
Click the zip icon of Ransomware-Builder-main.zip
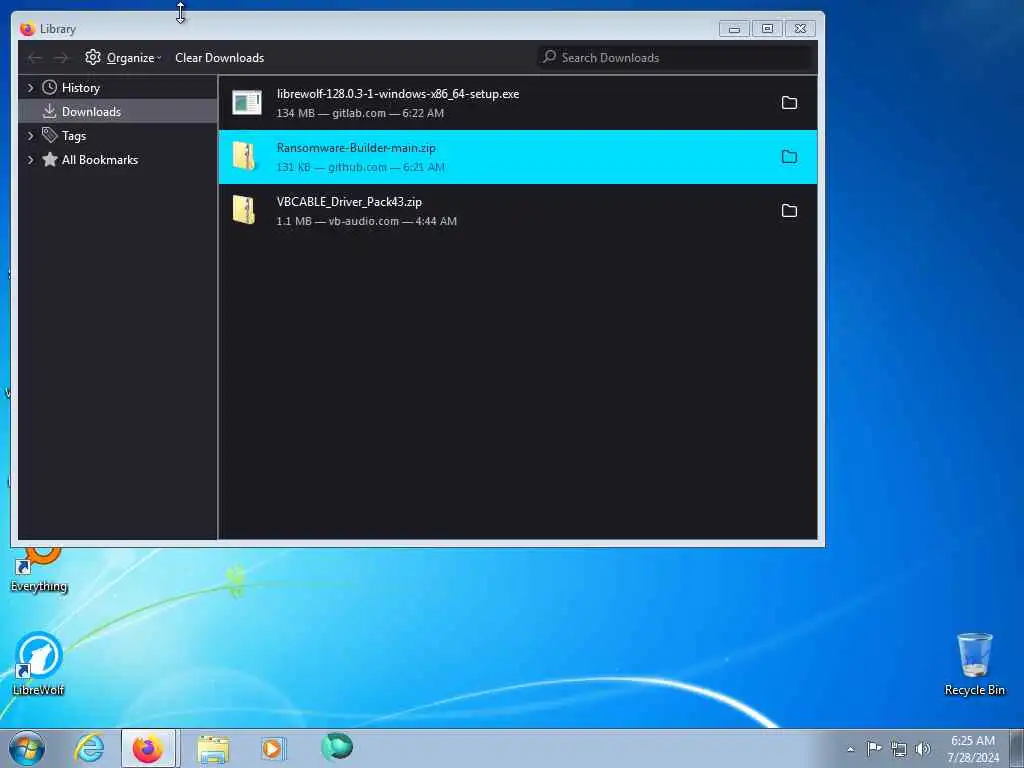[x=244, y=157]
